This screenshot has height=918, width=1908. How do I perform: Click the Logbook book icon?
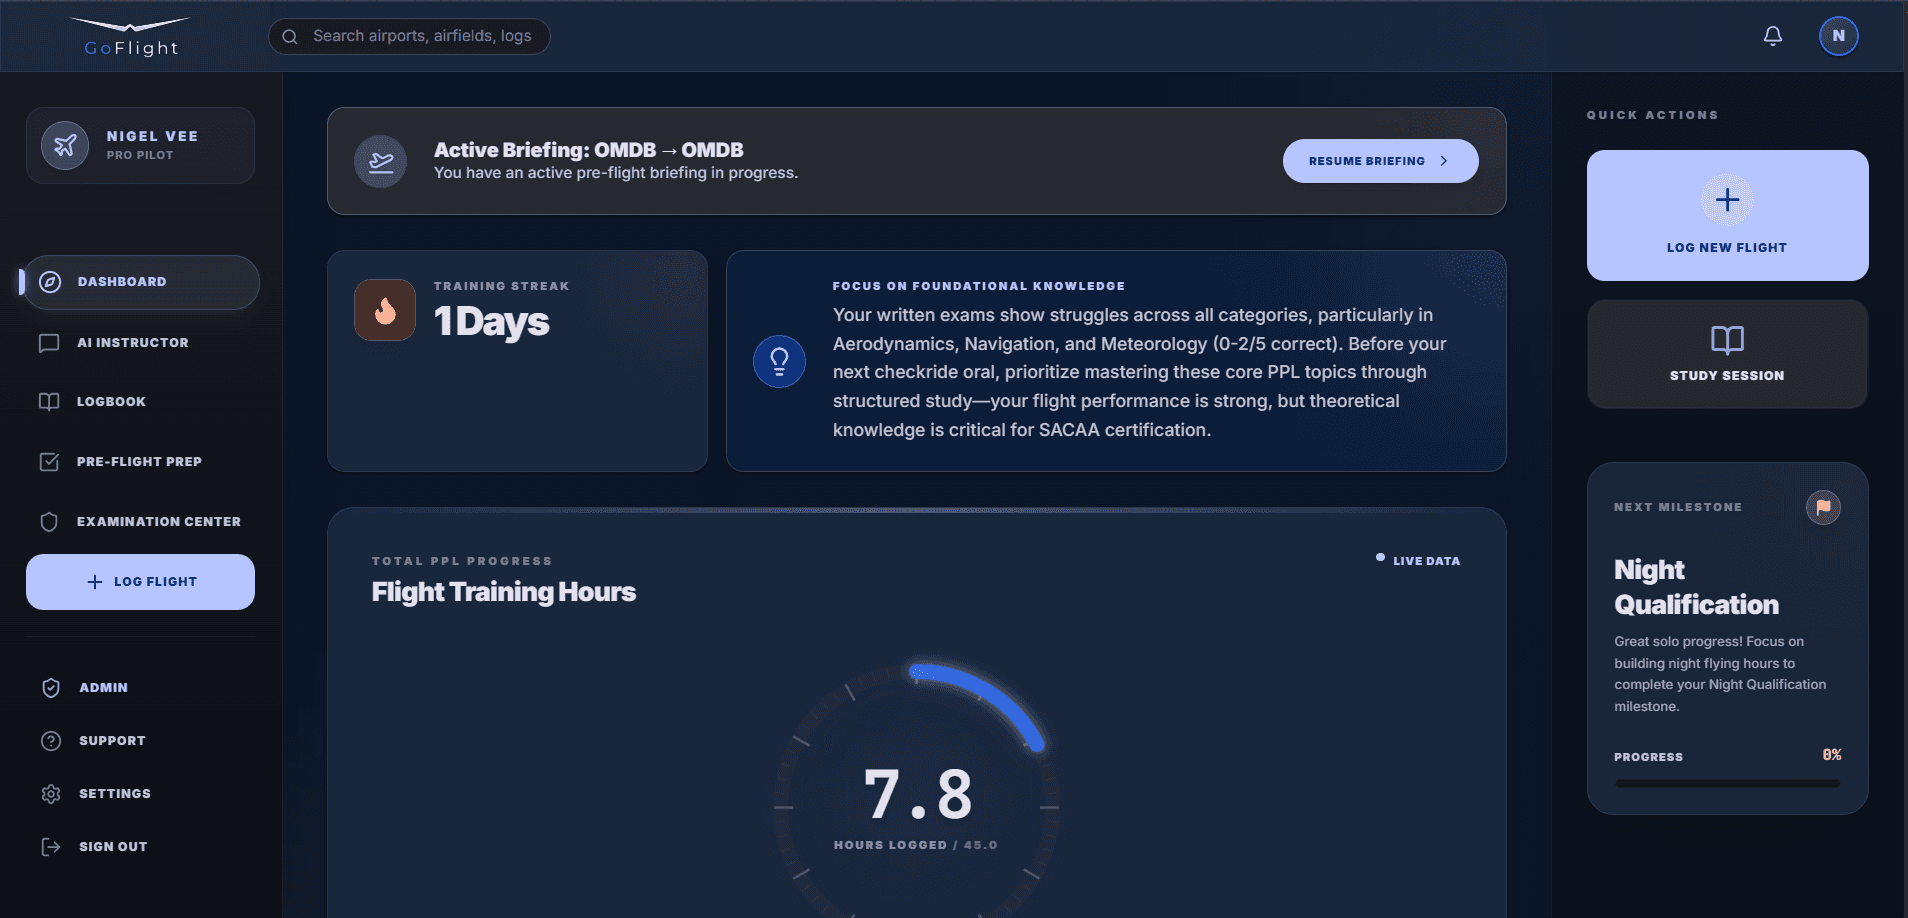click(x=49, y=402)
